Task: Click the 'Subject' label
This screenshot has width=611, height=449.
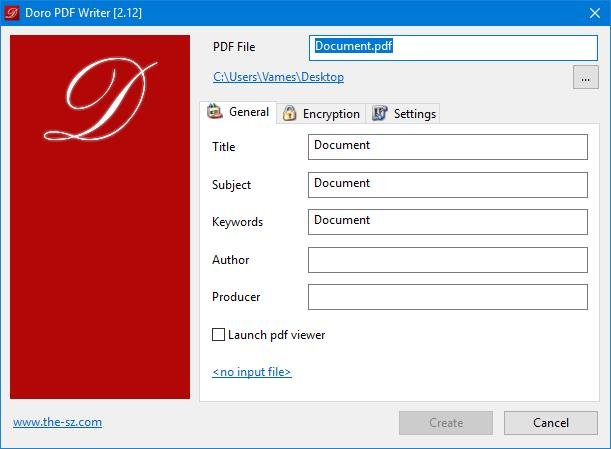Action: pos(231,185)
